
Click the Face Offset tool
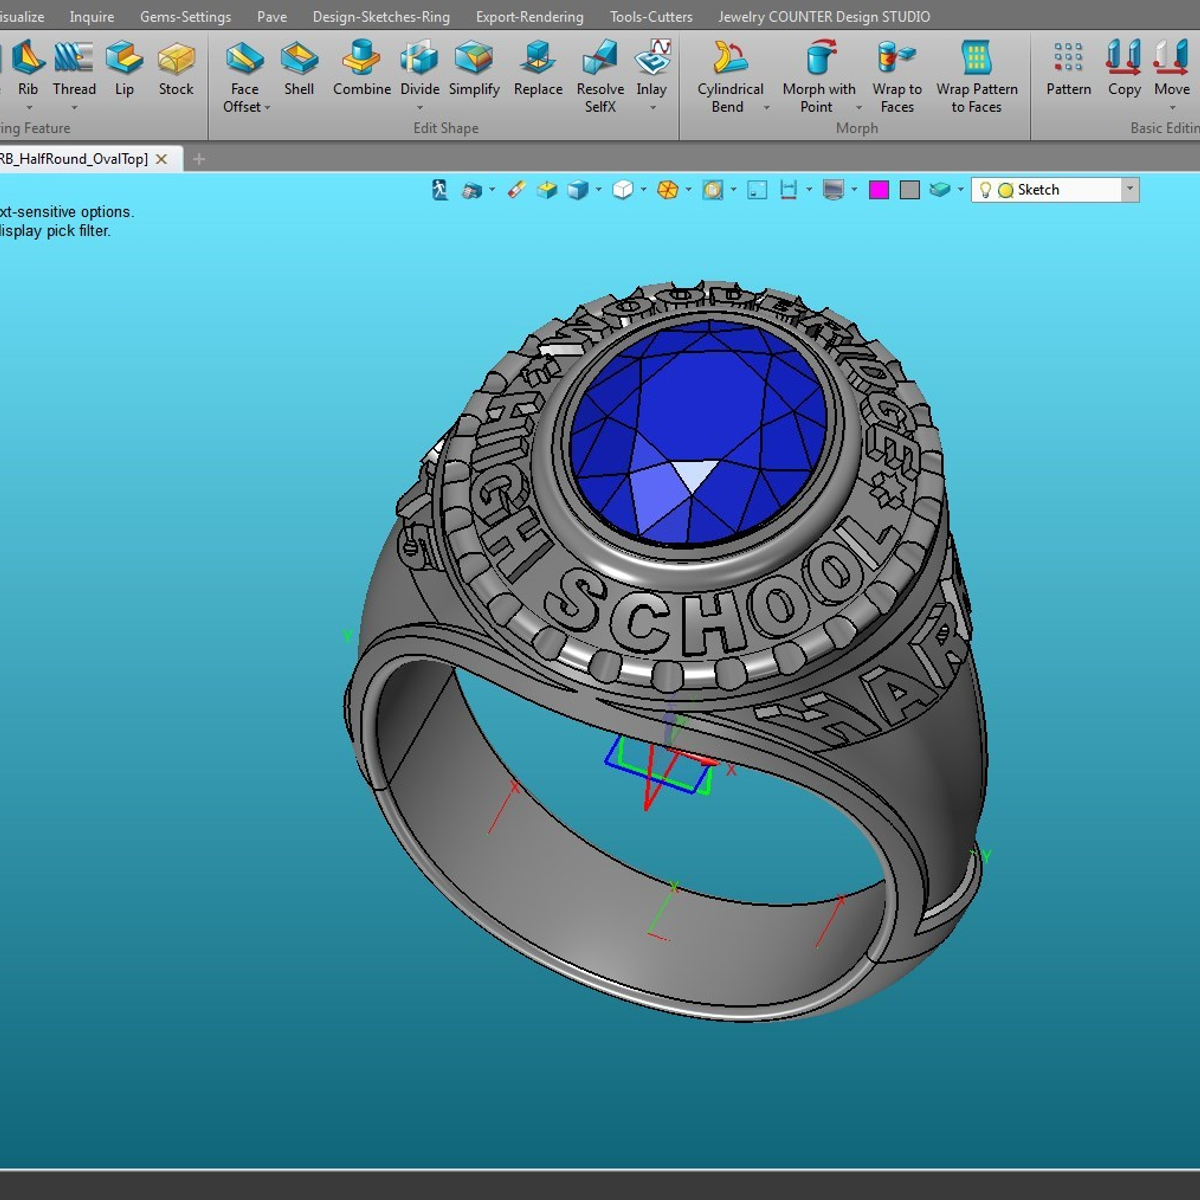244,77
